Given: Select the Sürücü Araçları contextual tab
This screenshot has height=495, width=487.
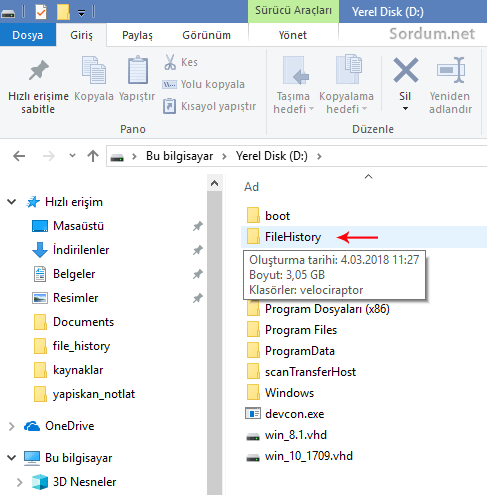Looking at the screenshot, I should (x=293, y=11).
